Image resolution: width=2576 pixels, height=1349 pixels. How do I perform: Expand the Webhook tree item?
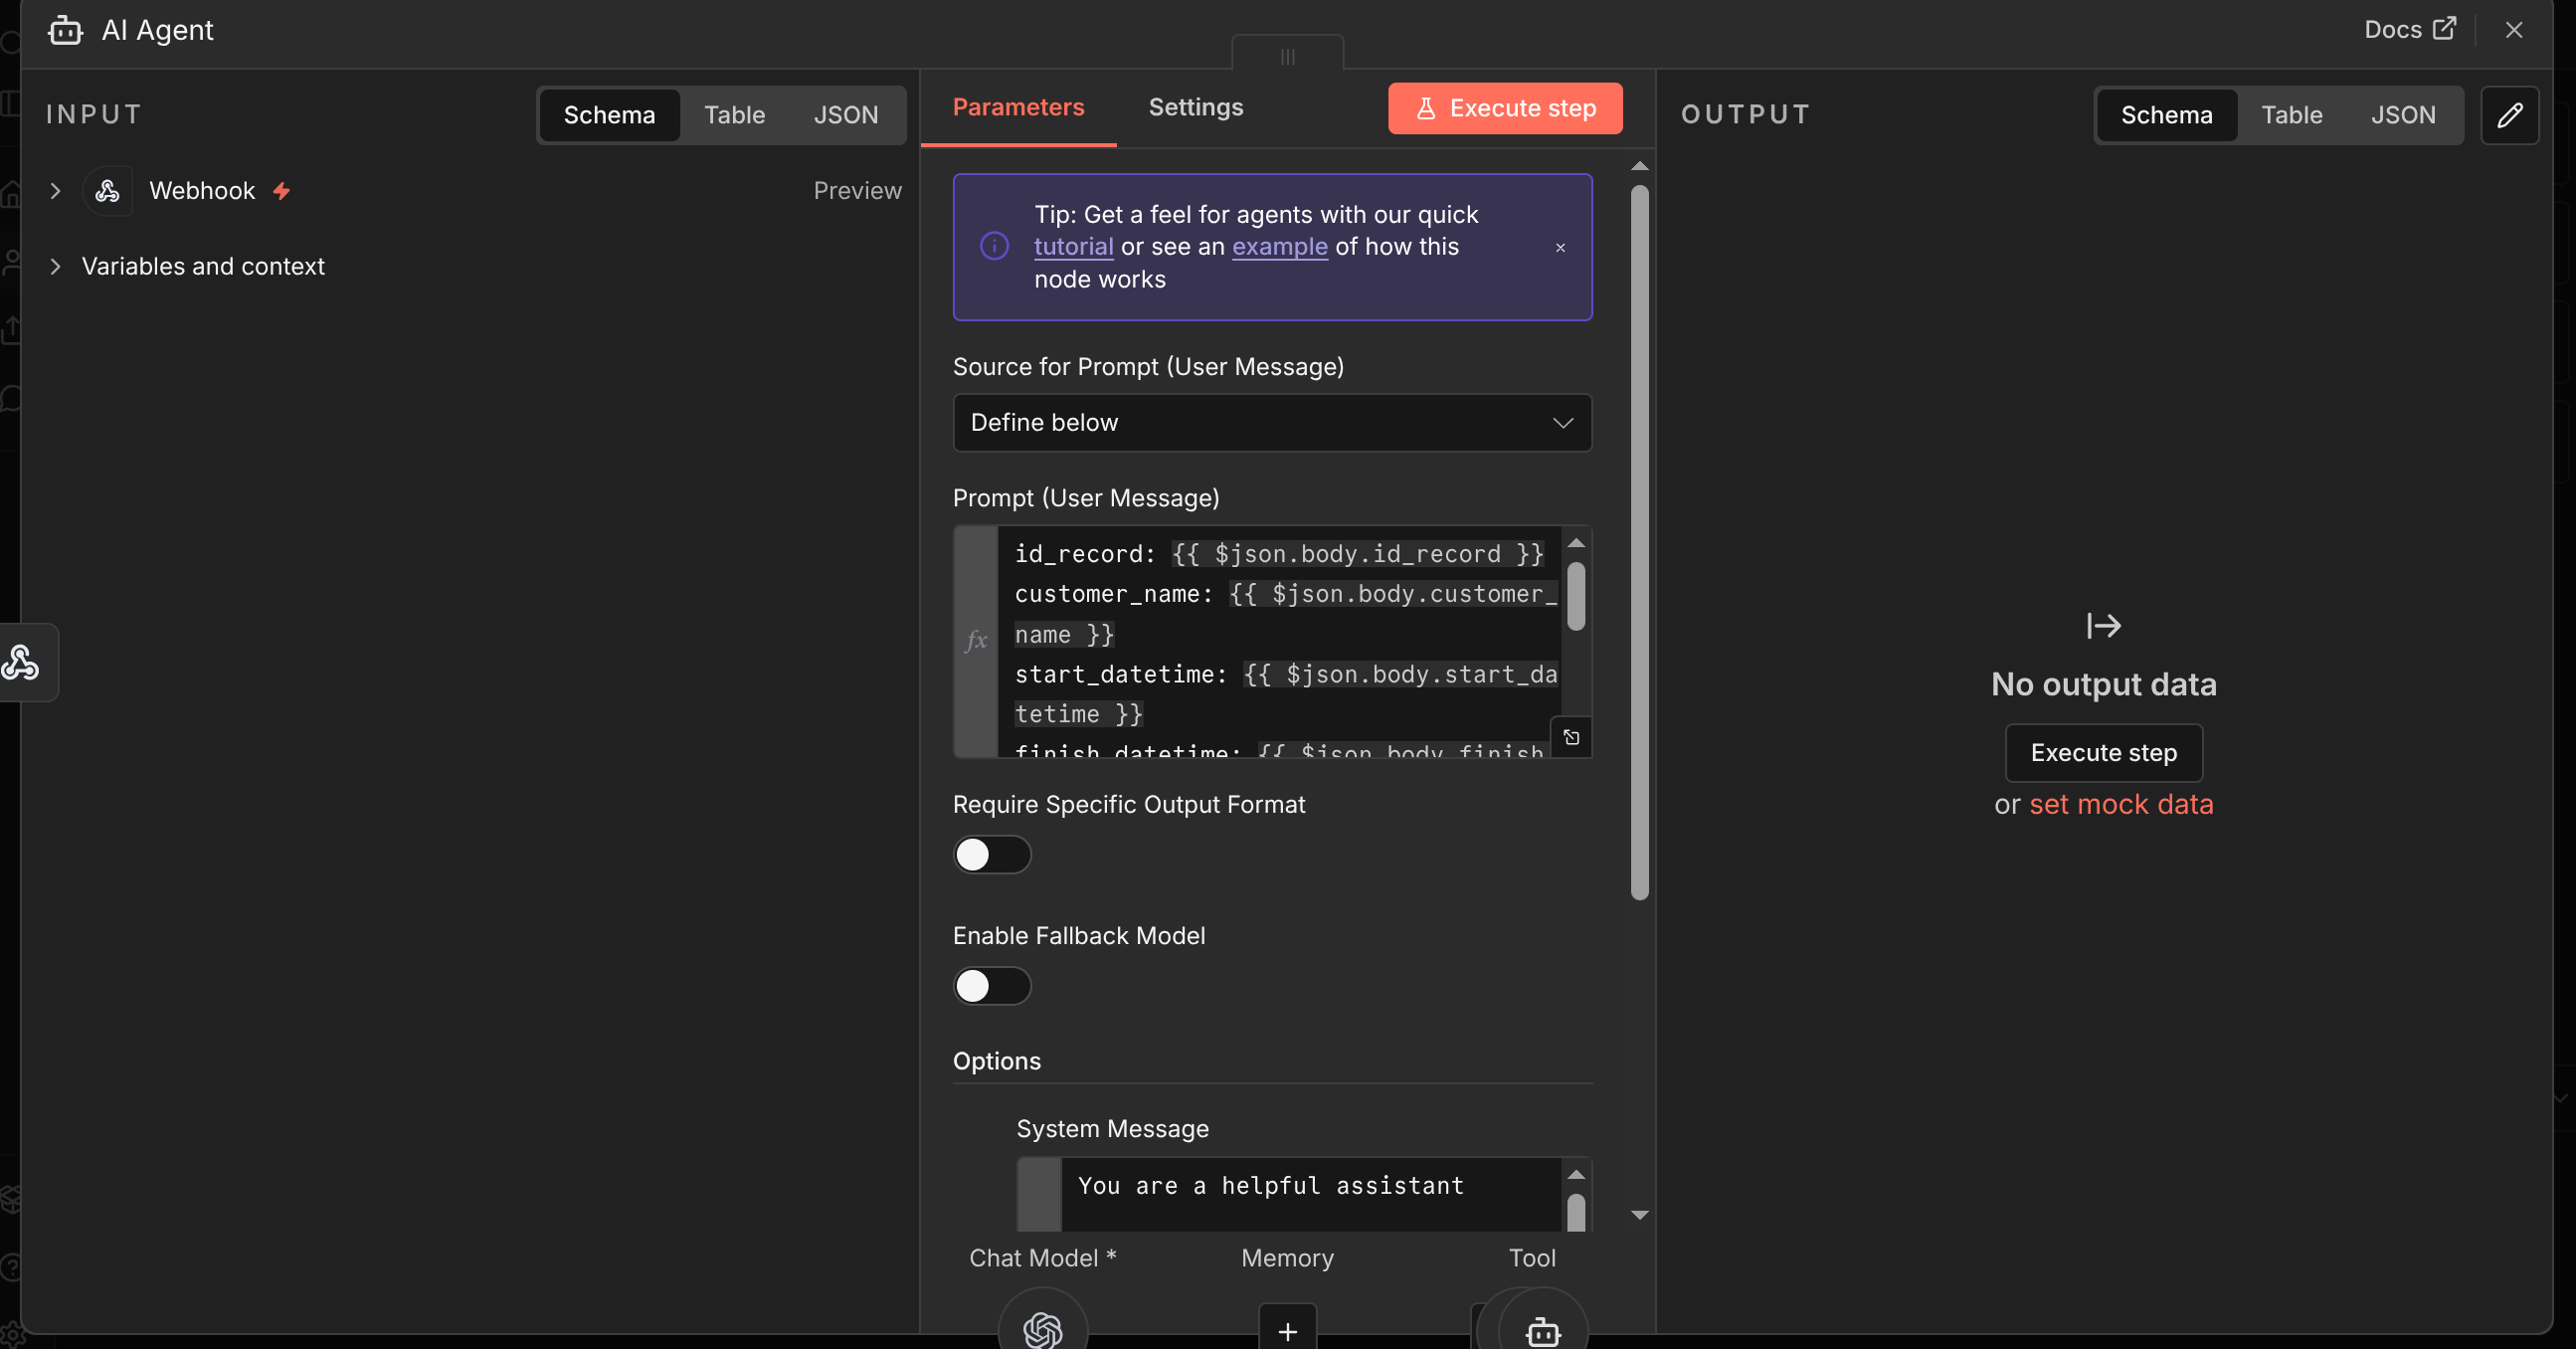(x=56, y=190)
